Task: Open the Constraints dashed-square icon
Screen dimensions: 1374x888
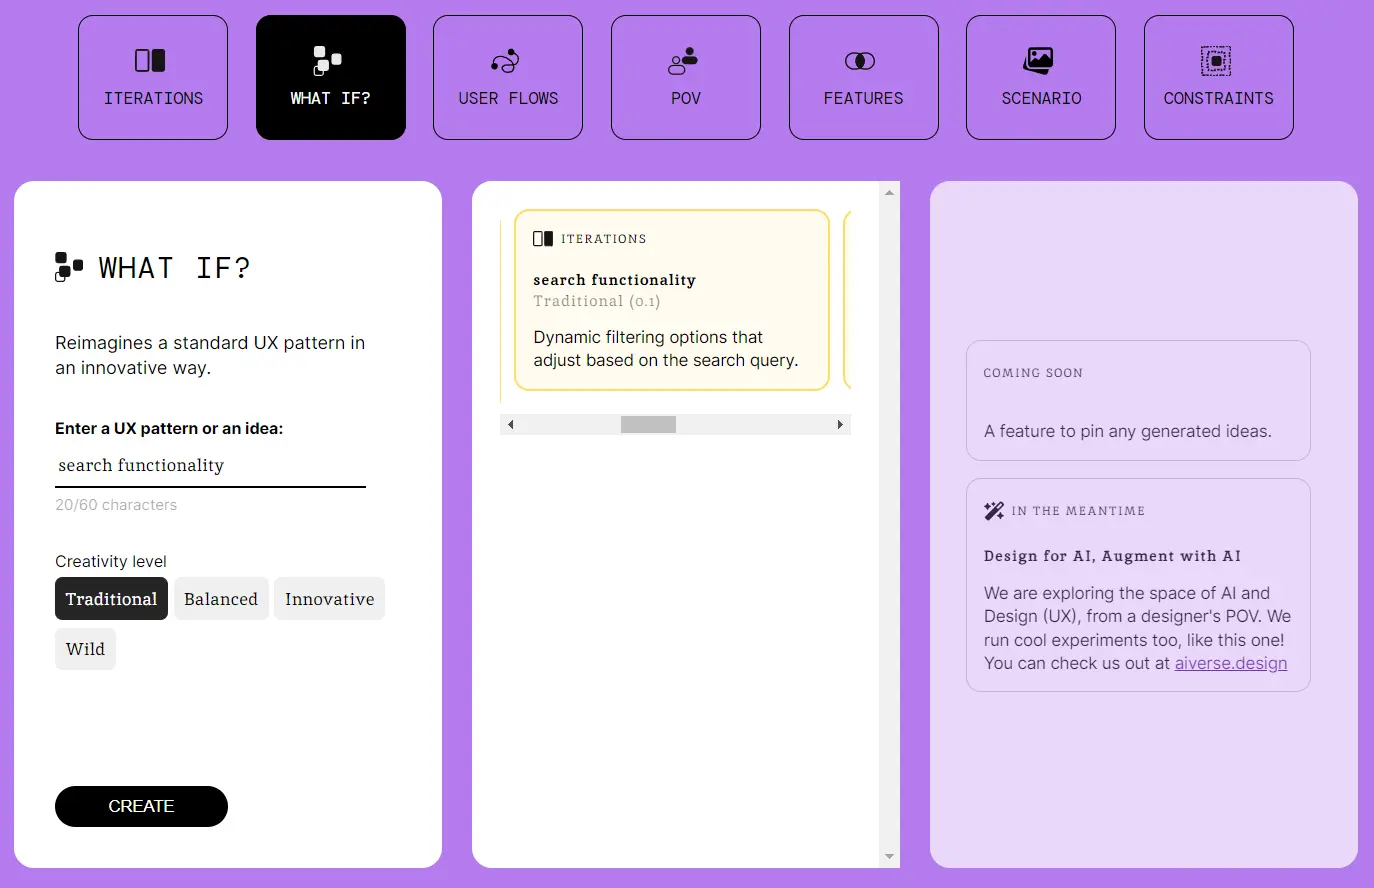Action: (x=1216, y=61)
